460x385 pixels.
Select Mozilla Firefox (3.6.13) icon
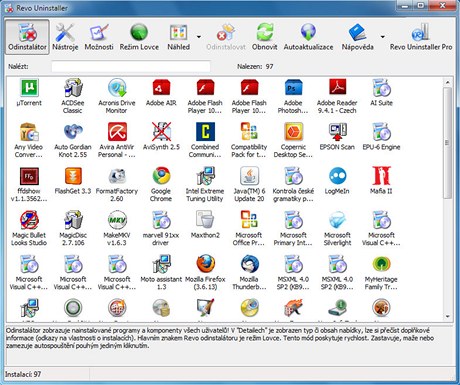(x=205, y=264)
